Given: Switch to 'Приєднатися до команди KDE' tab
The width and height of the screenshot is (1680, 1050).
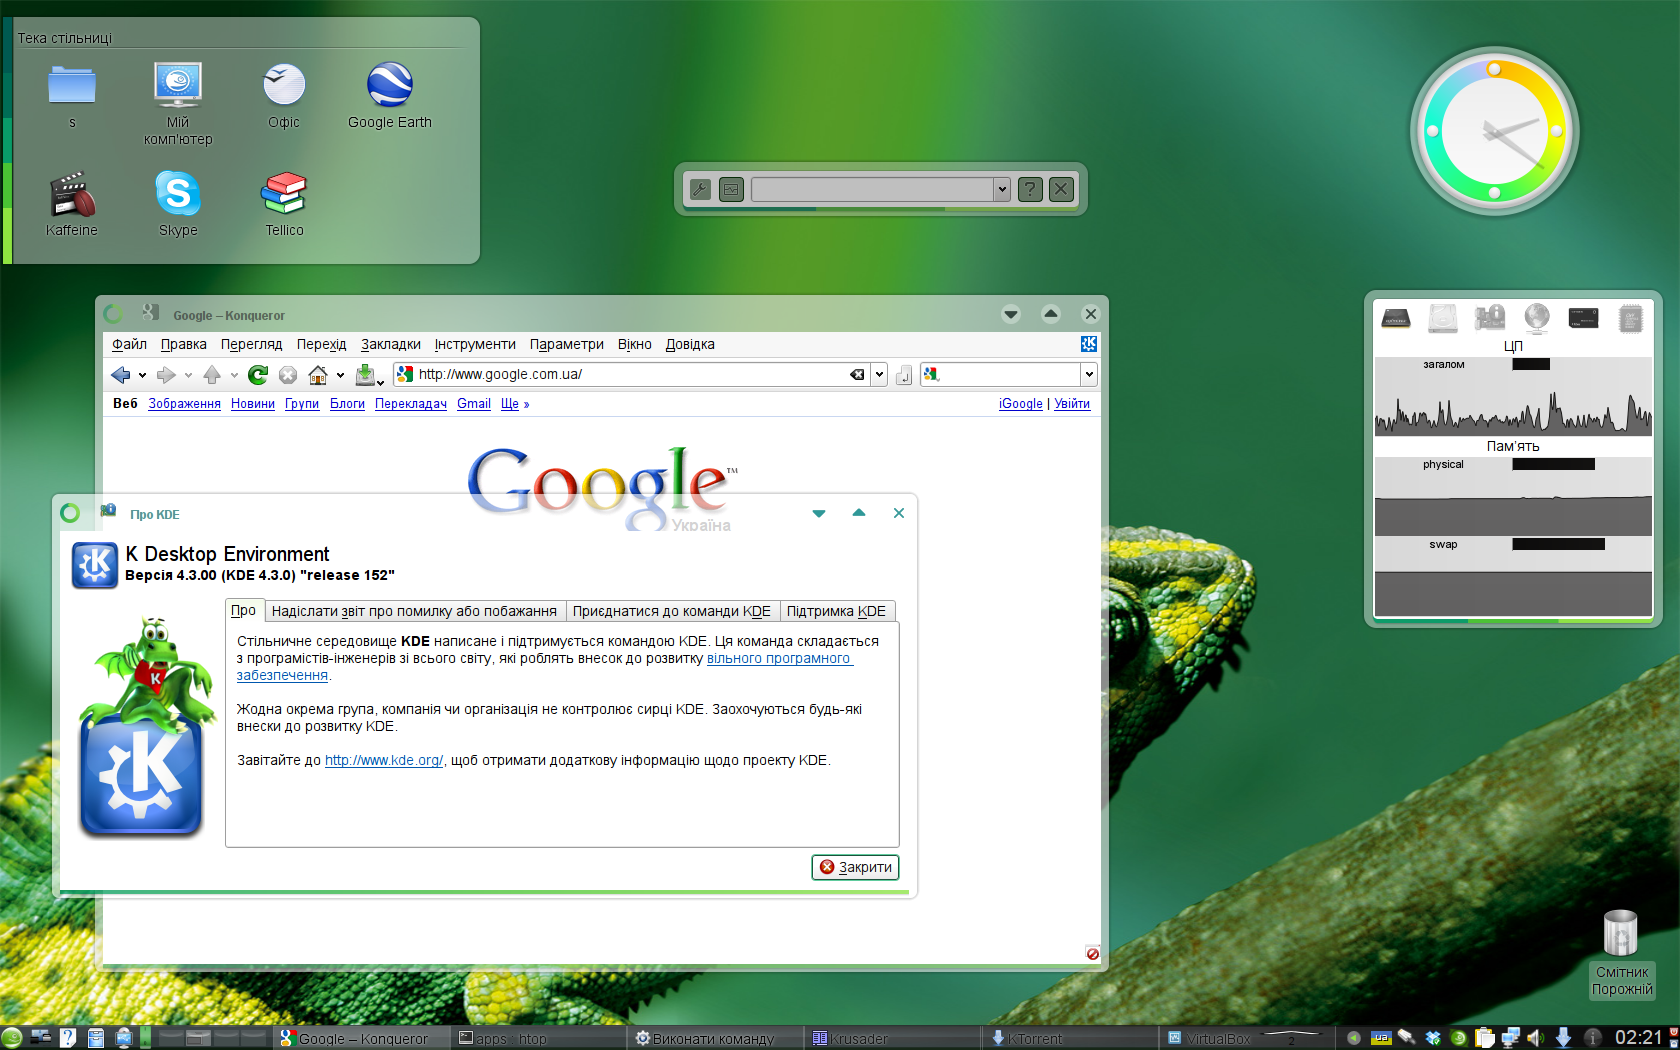Looking at the screenshot, I should tap(672, 611).
